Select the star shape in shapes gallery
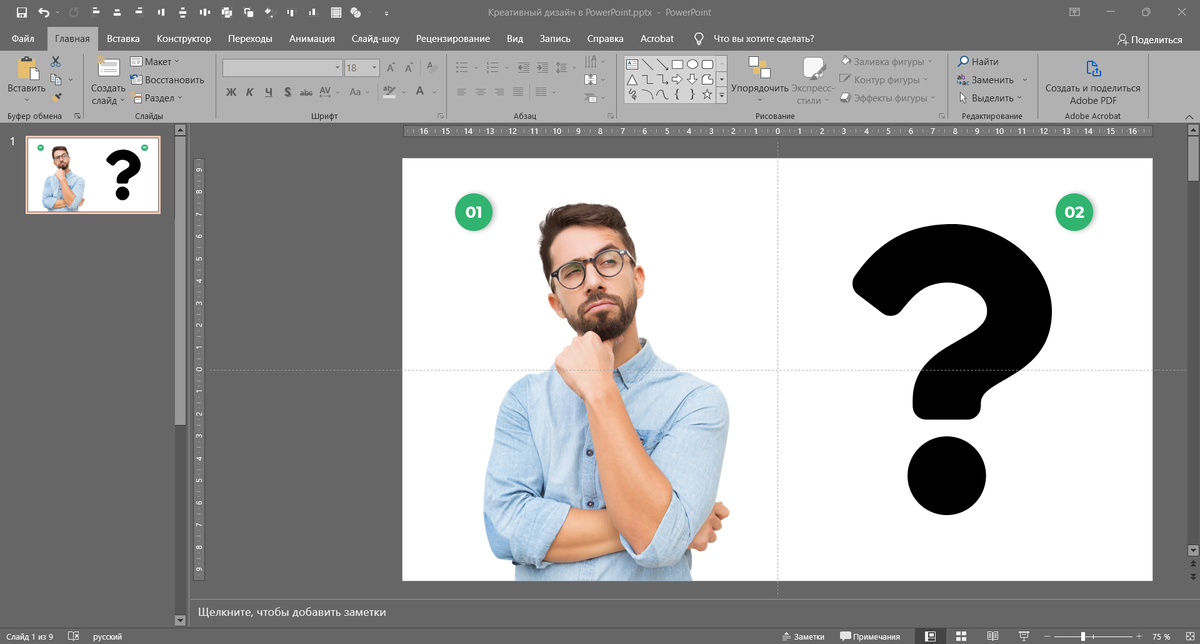The width and height of the screenshot is (1200, 644). (707, 94)
